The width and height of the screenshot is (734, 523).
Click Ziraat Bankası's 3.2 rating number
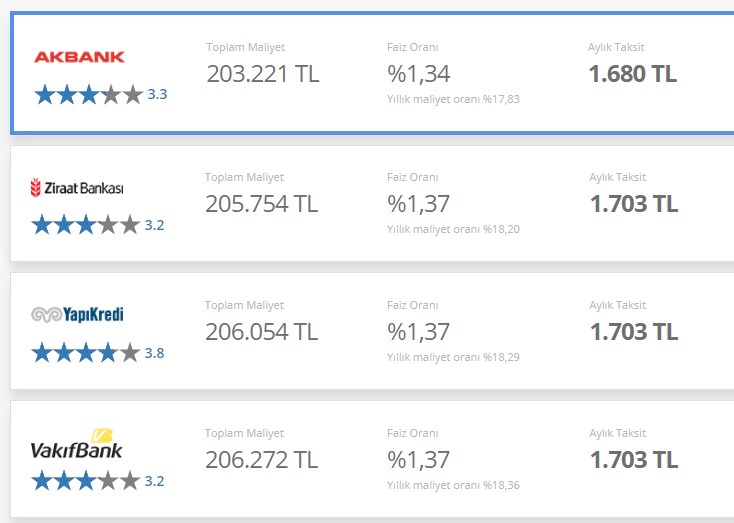154,225
